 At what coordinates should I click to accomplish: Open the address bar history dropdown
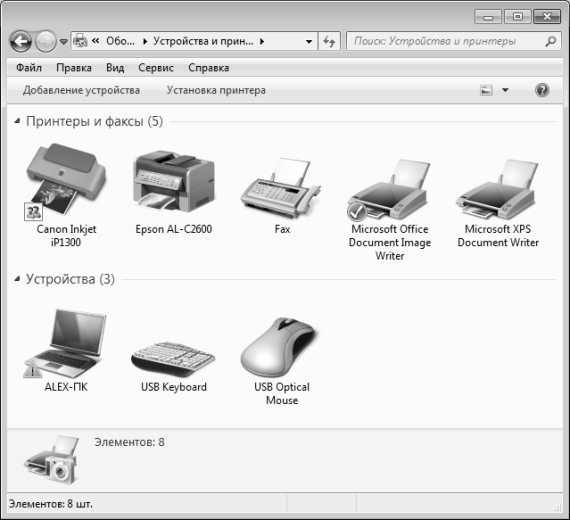point(309,41)
